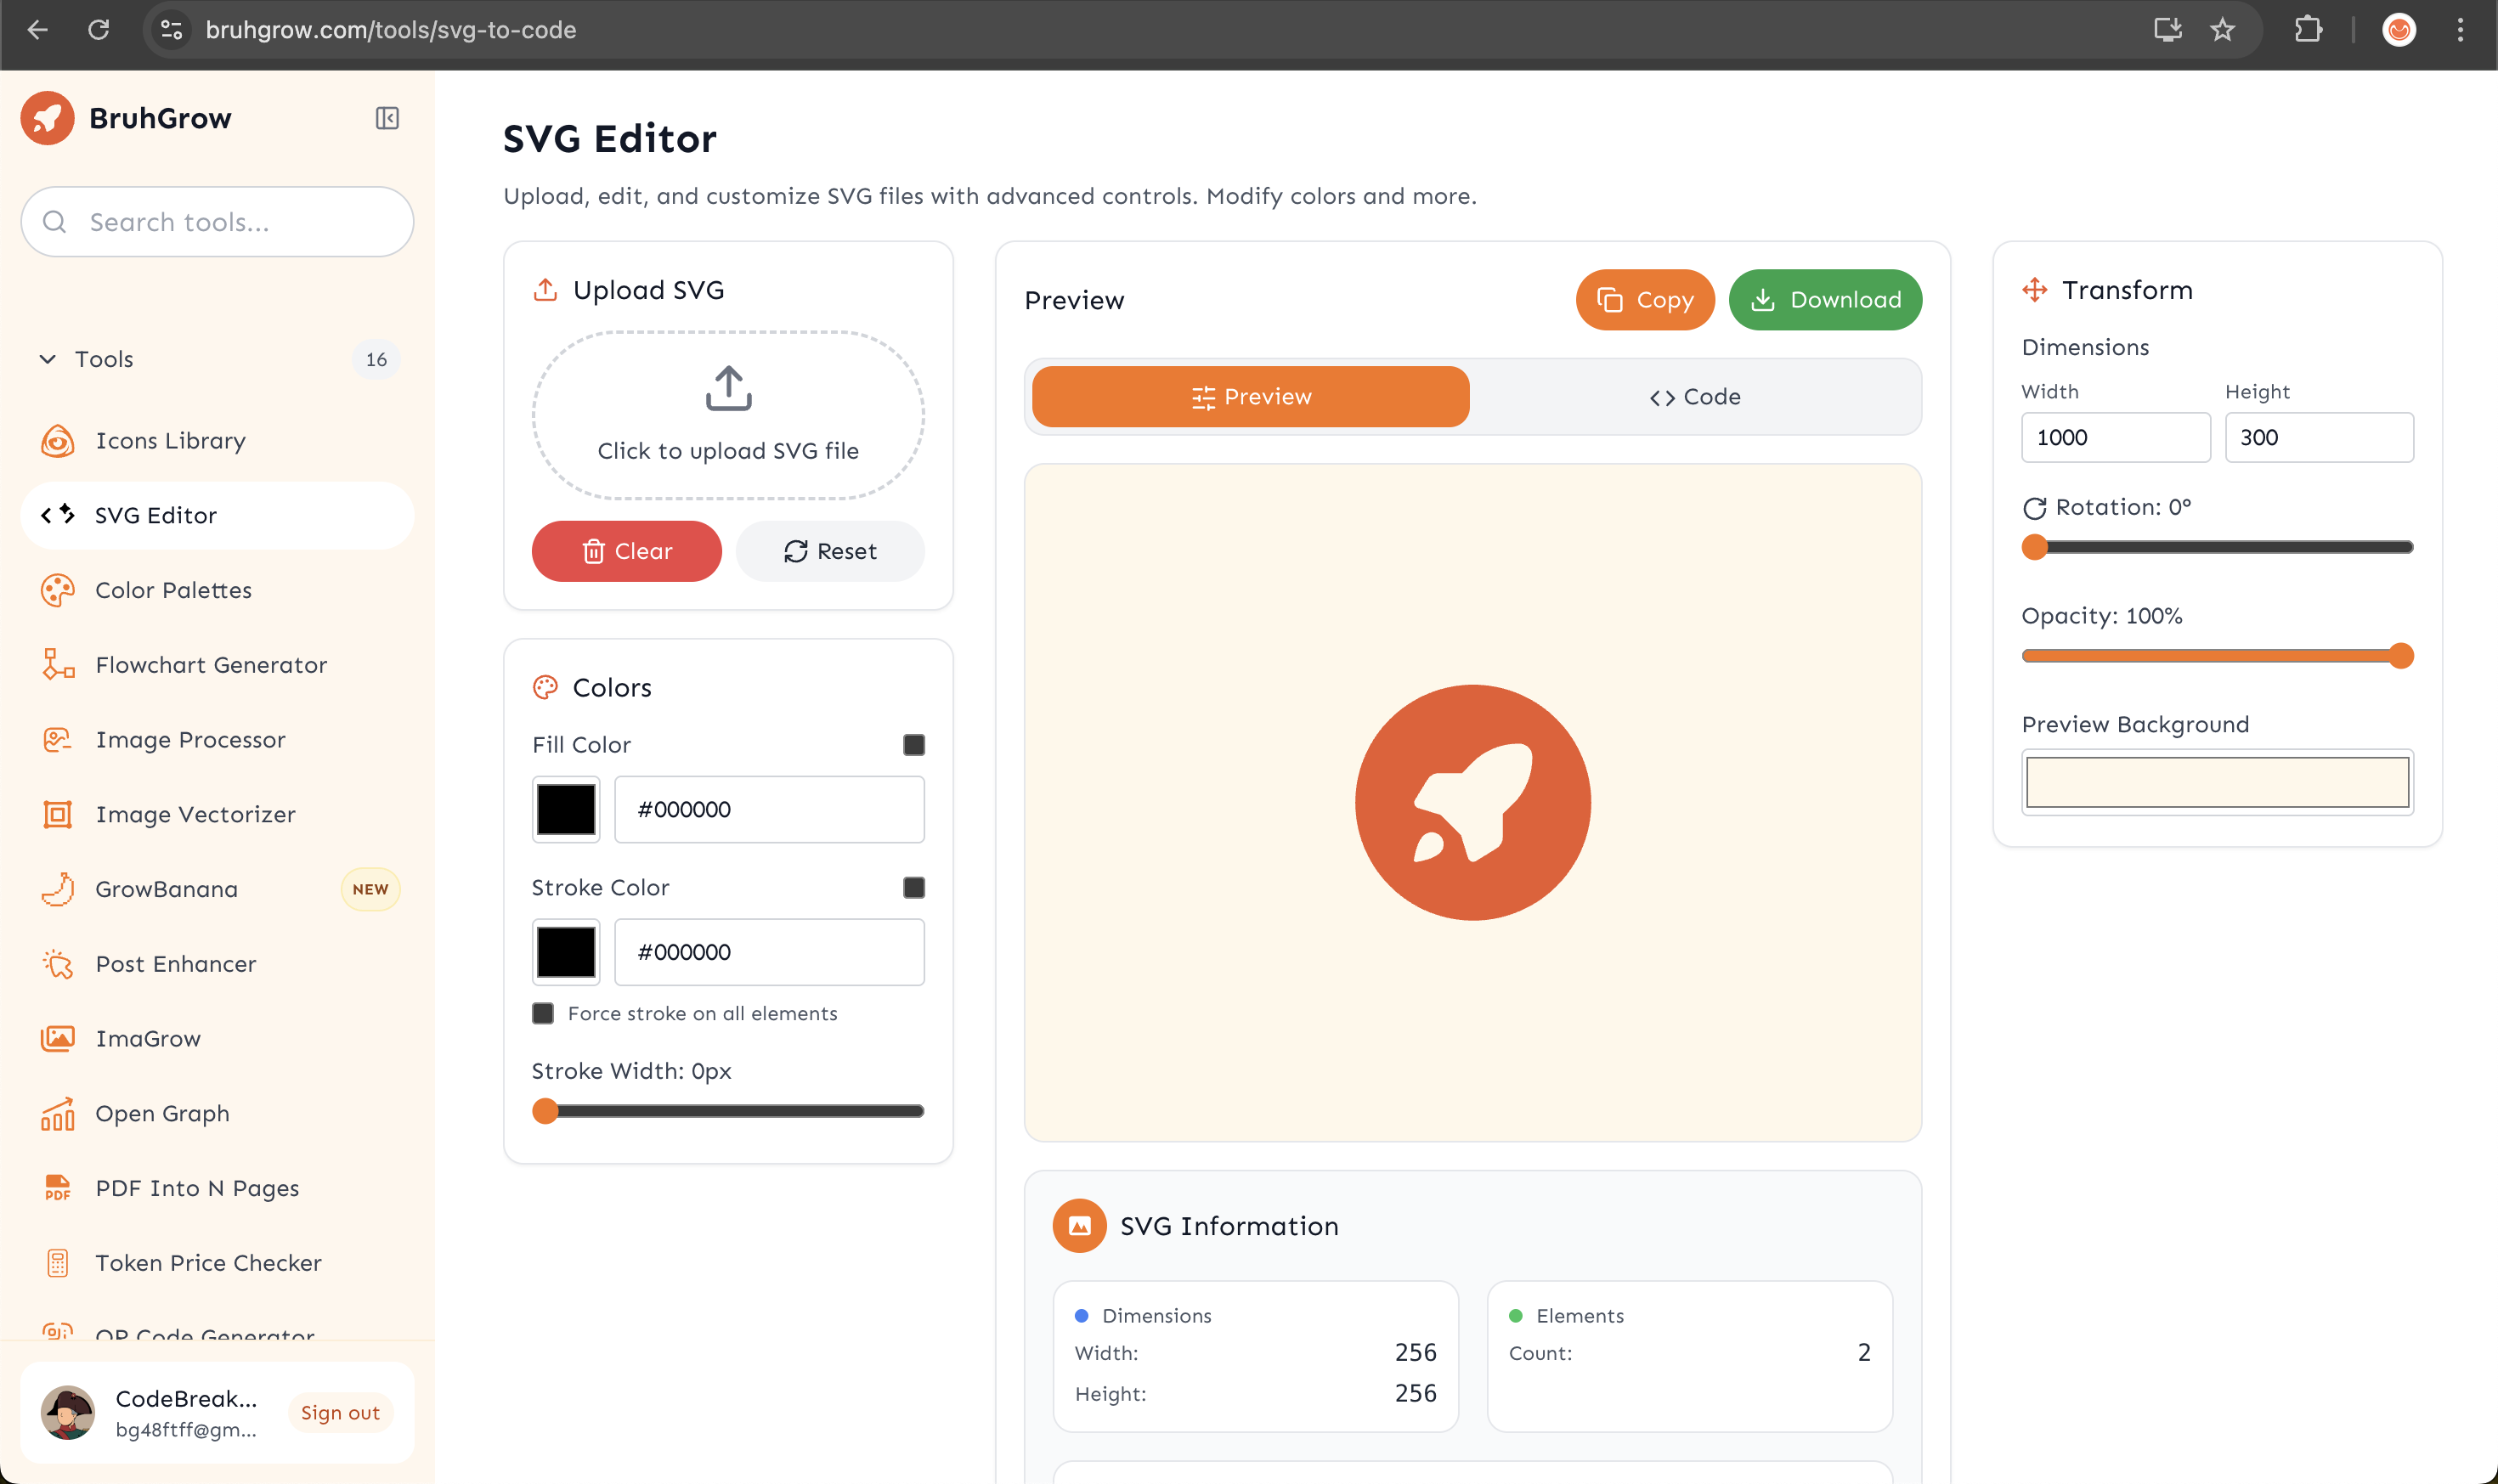Toggle the Stroke Color checkbox
This screenshot has height=1484, width=2498.
(914, 888)
